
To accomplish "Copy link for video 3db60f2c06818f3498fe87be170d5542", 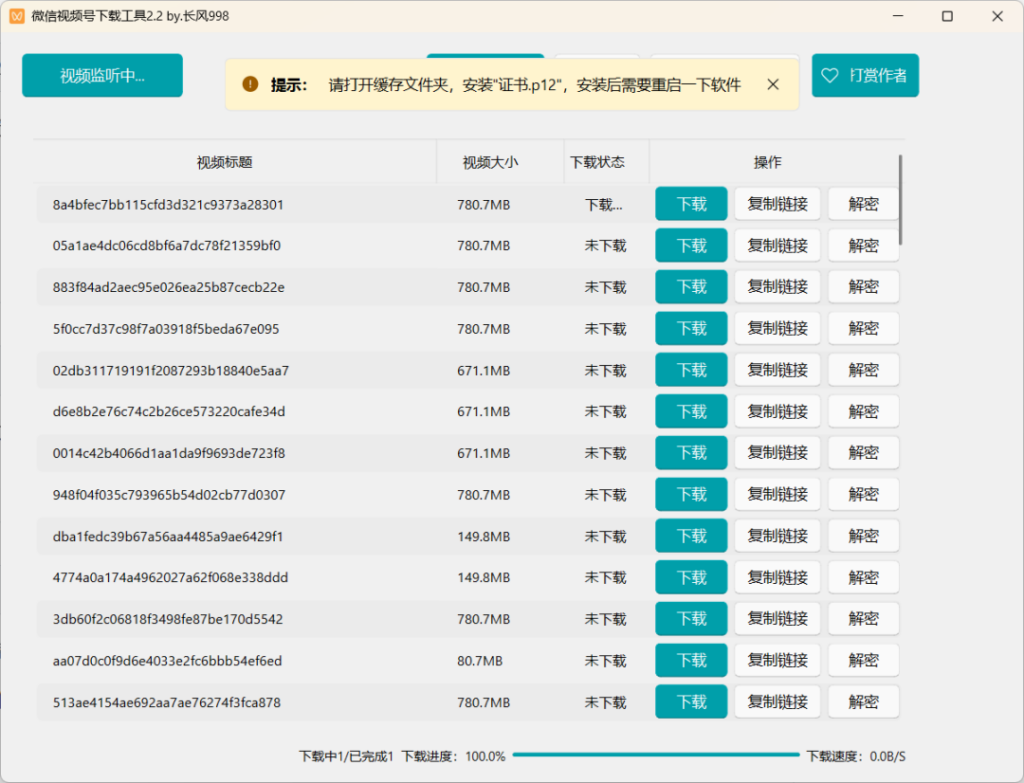I will click(777, 620).
